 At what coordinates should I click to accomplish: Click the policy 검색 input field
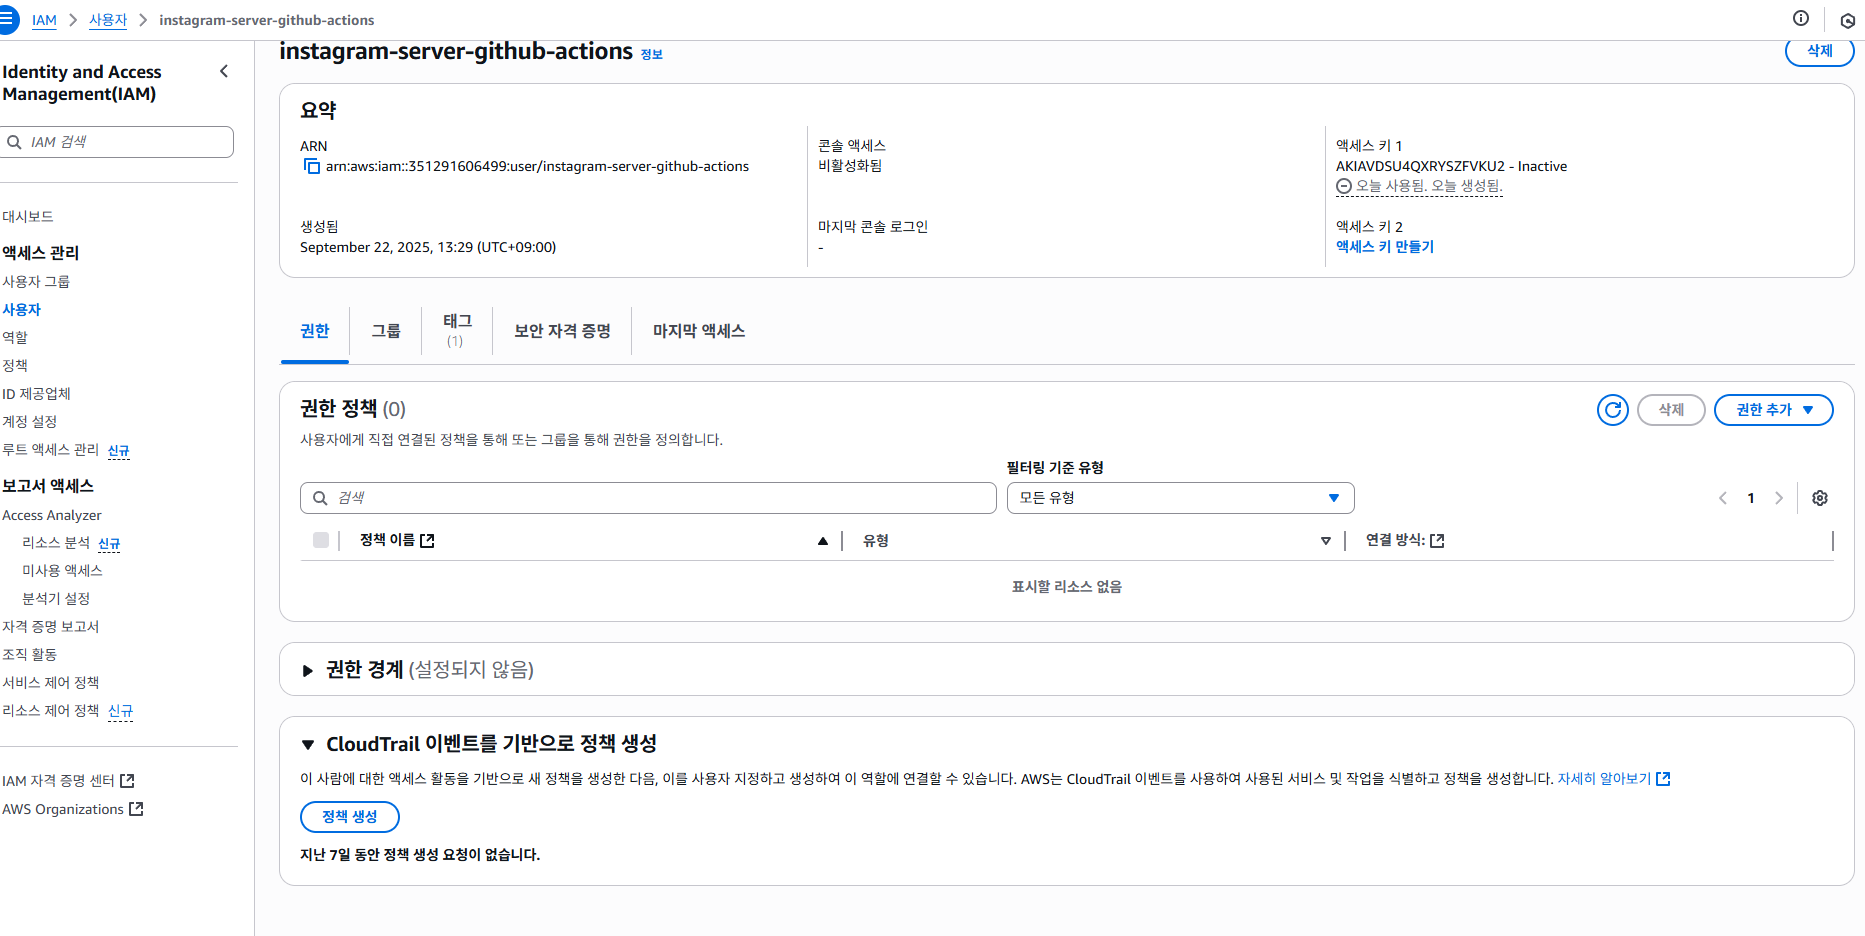pos(648,498)
